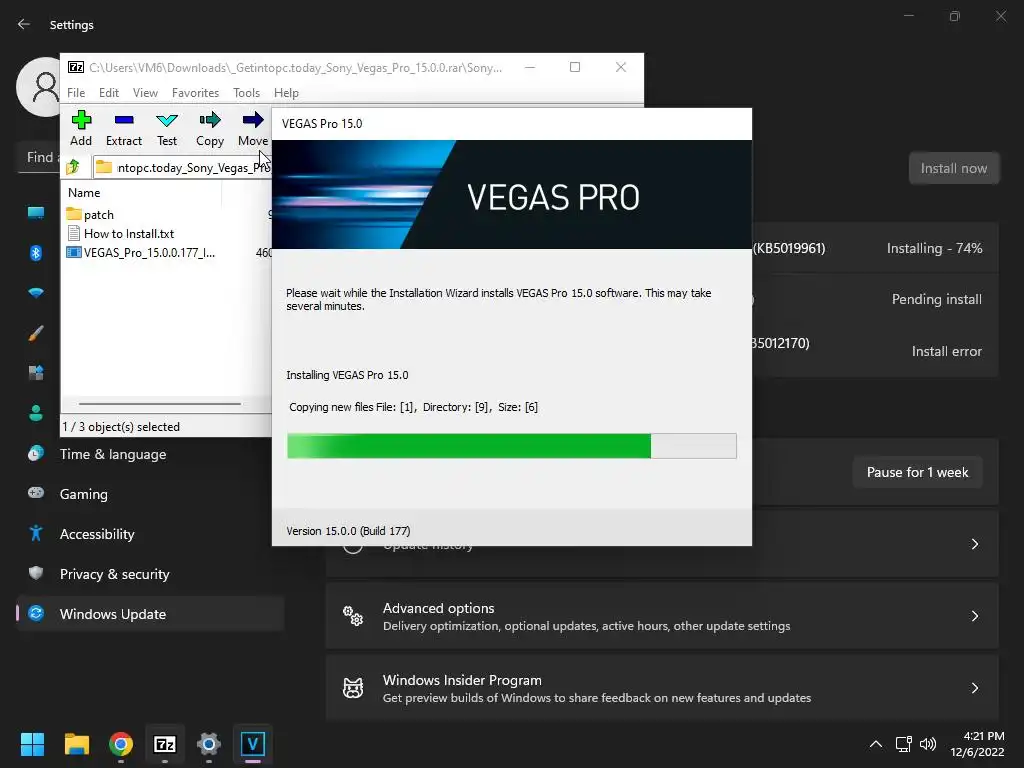This screenshot has width=1024, height=768.
Task: Open the Apps icon in Settings sidebar
Action: click(x=36, y=373)
